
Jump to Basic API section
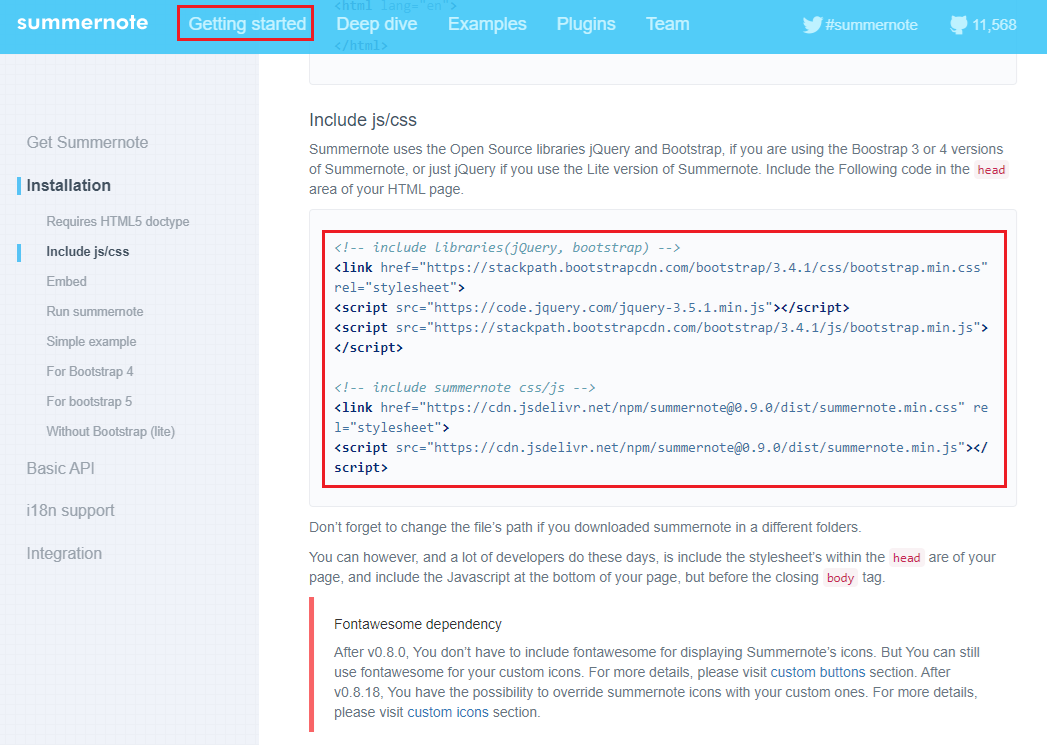61,469
